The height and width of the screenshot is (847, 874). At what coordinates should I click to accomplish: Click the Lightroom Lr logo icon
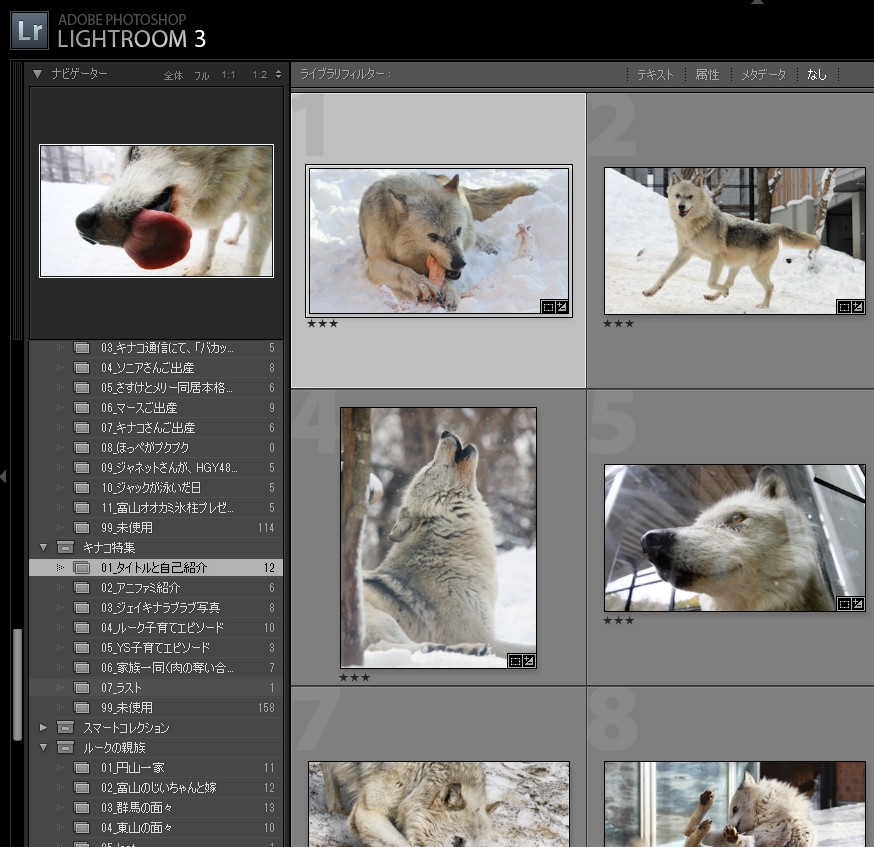pos(30,31)
